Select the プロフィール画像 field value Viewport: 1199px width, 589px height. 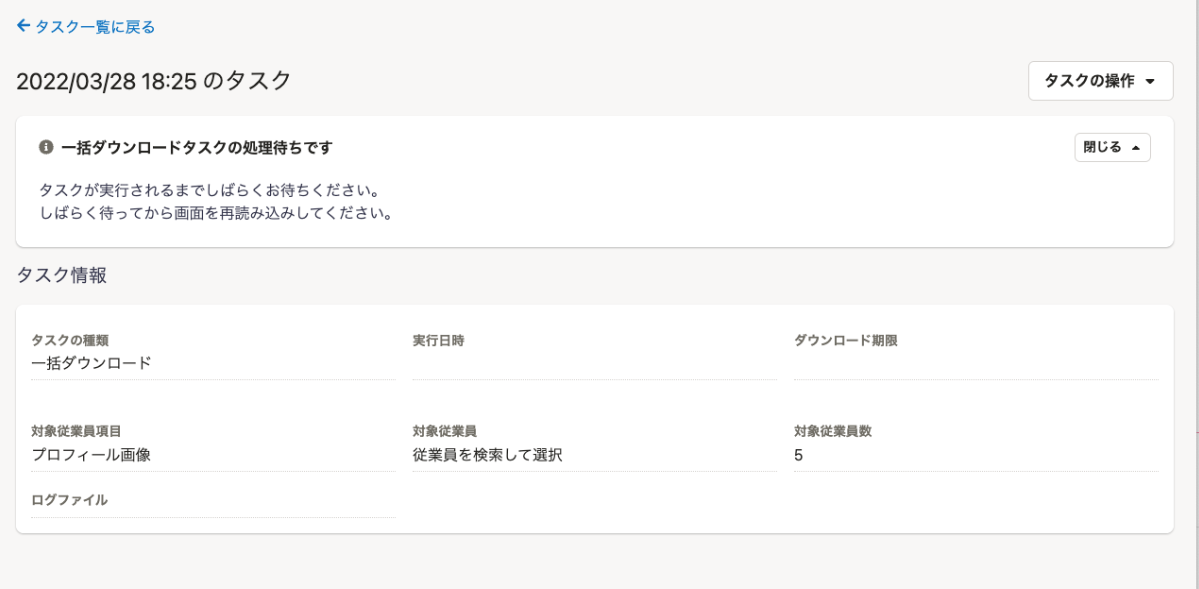coord(91,454)
